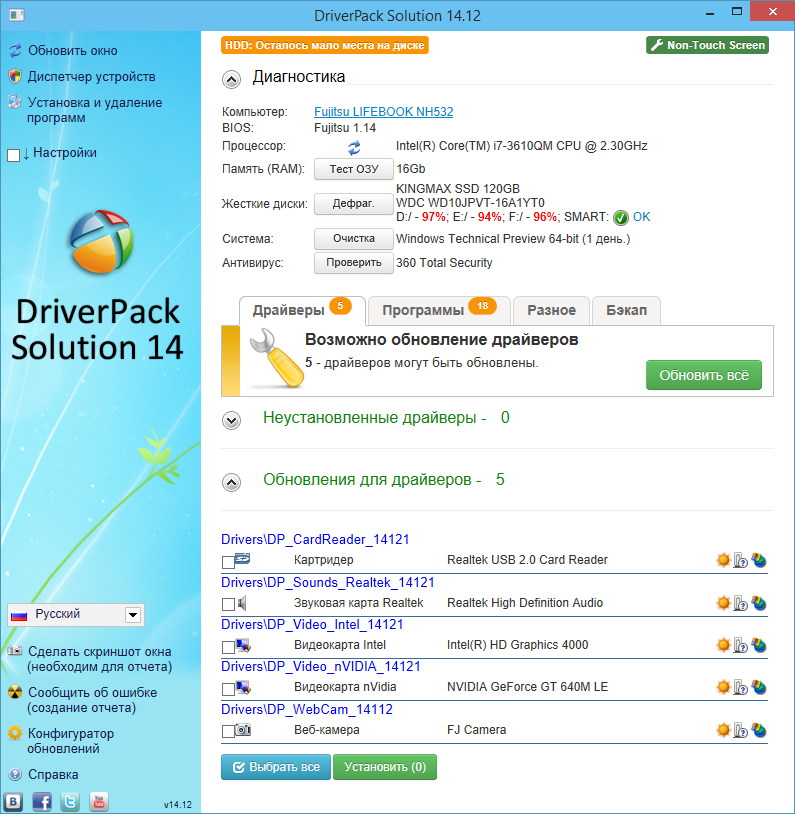Viewport: 795px width, 814px height.
Task: Click the sun icon in the FJ Camera row
Action: point(723,730)
